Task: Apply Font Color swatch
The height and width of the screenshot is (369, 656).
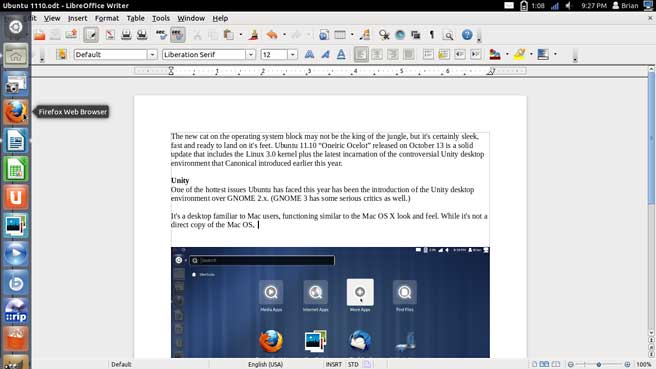Action: coord(495,54)
